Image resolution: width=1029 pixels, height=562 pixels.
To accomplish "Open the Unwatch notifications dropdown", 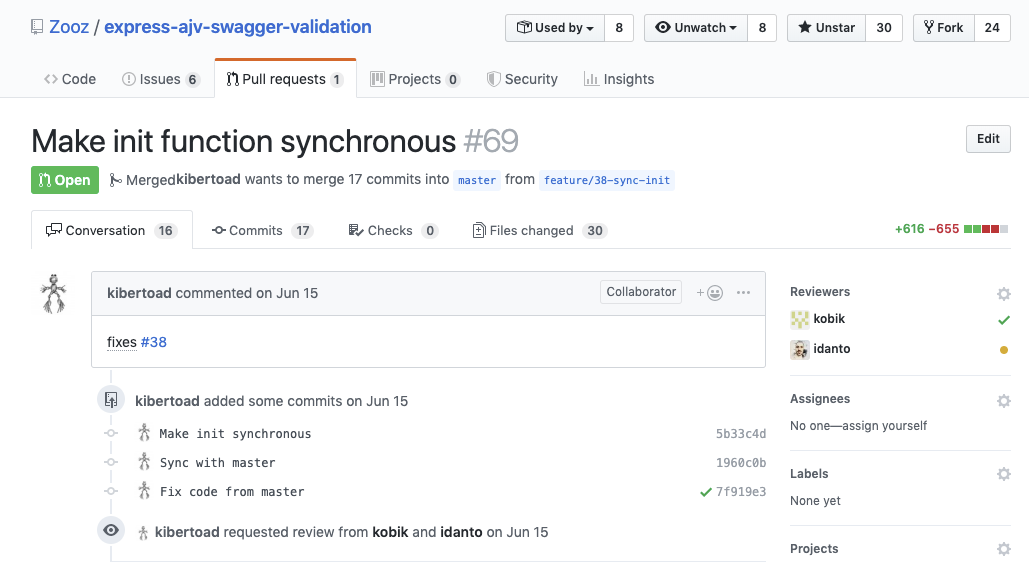I will pyautogui.click(x=696, y=28).
